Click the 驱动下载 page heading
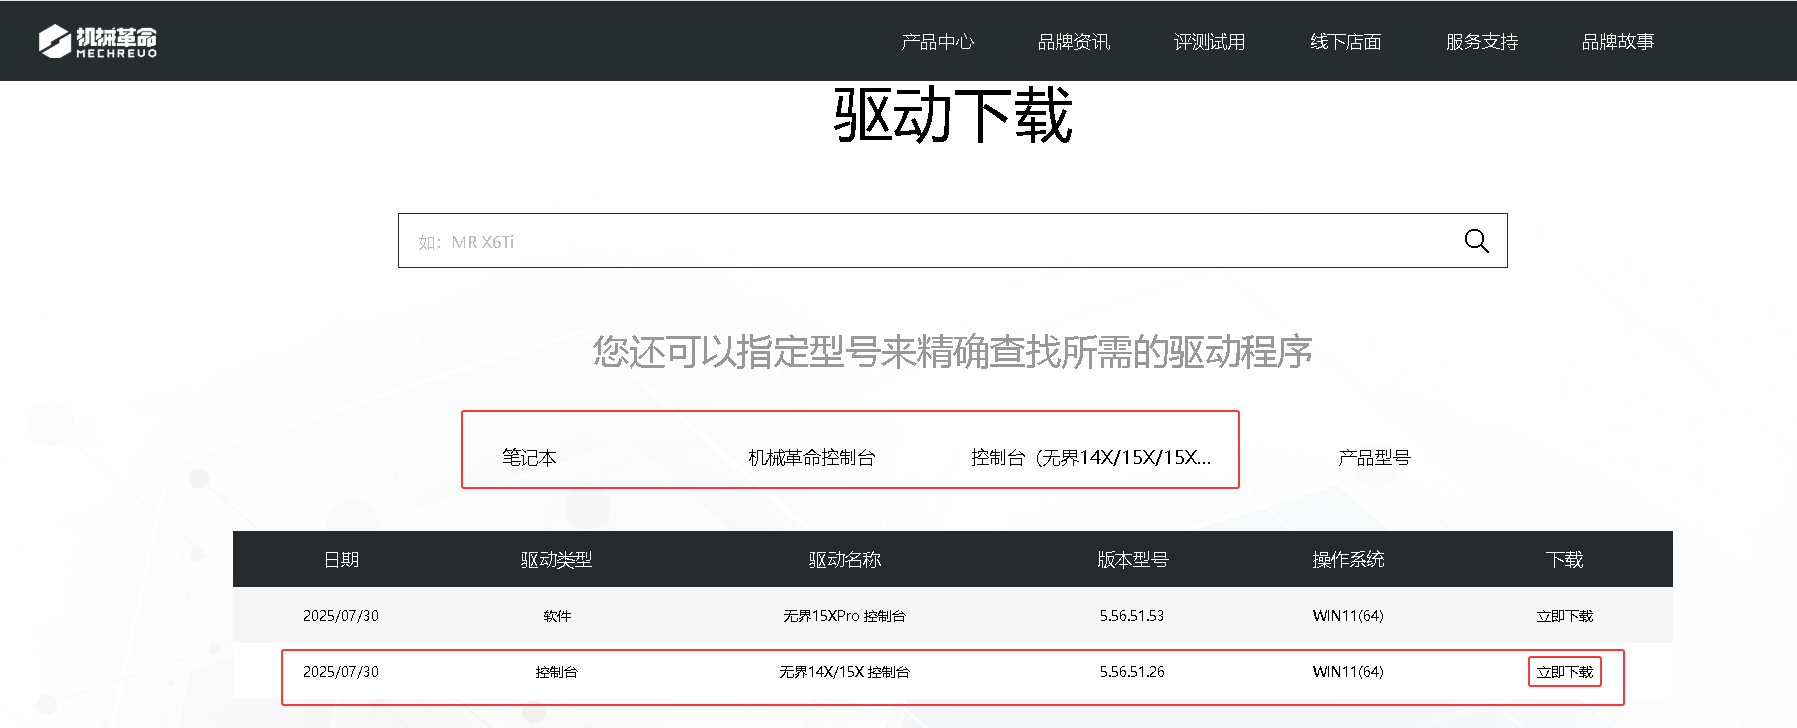 pyautogui.click(x=953, y=115)
